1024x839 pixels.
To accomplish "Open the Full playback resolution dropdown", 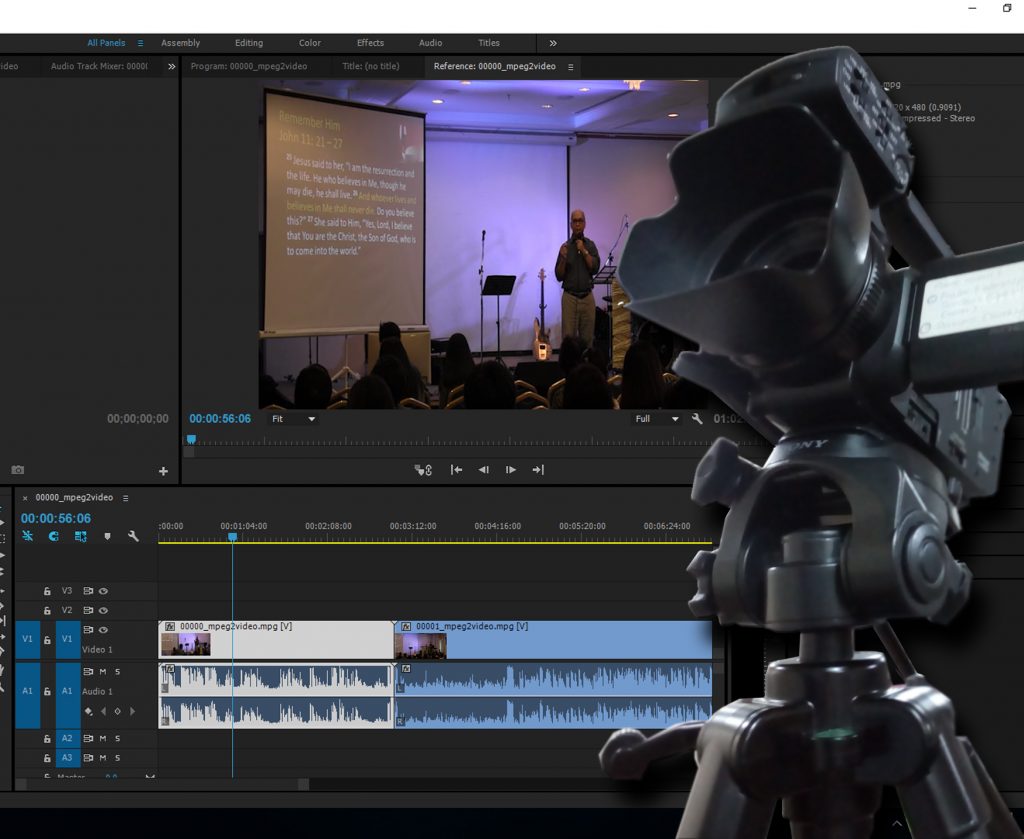I will (657, 419).
